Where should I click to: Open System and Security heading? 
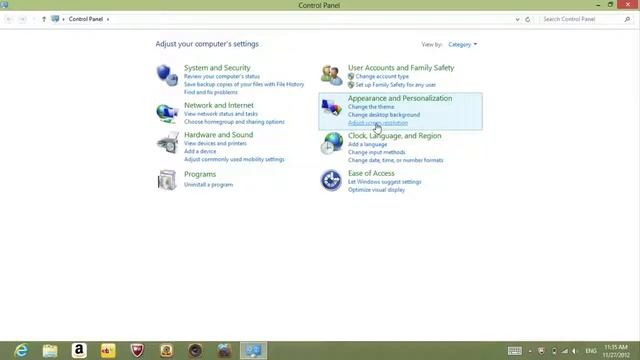[x=217, y=68]
